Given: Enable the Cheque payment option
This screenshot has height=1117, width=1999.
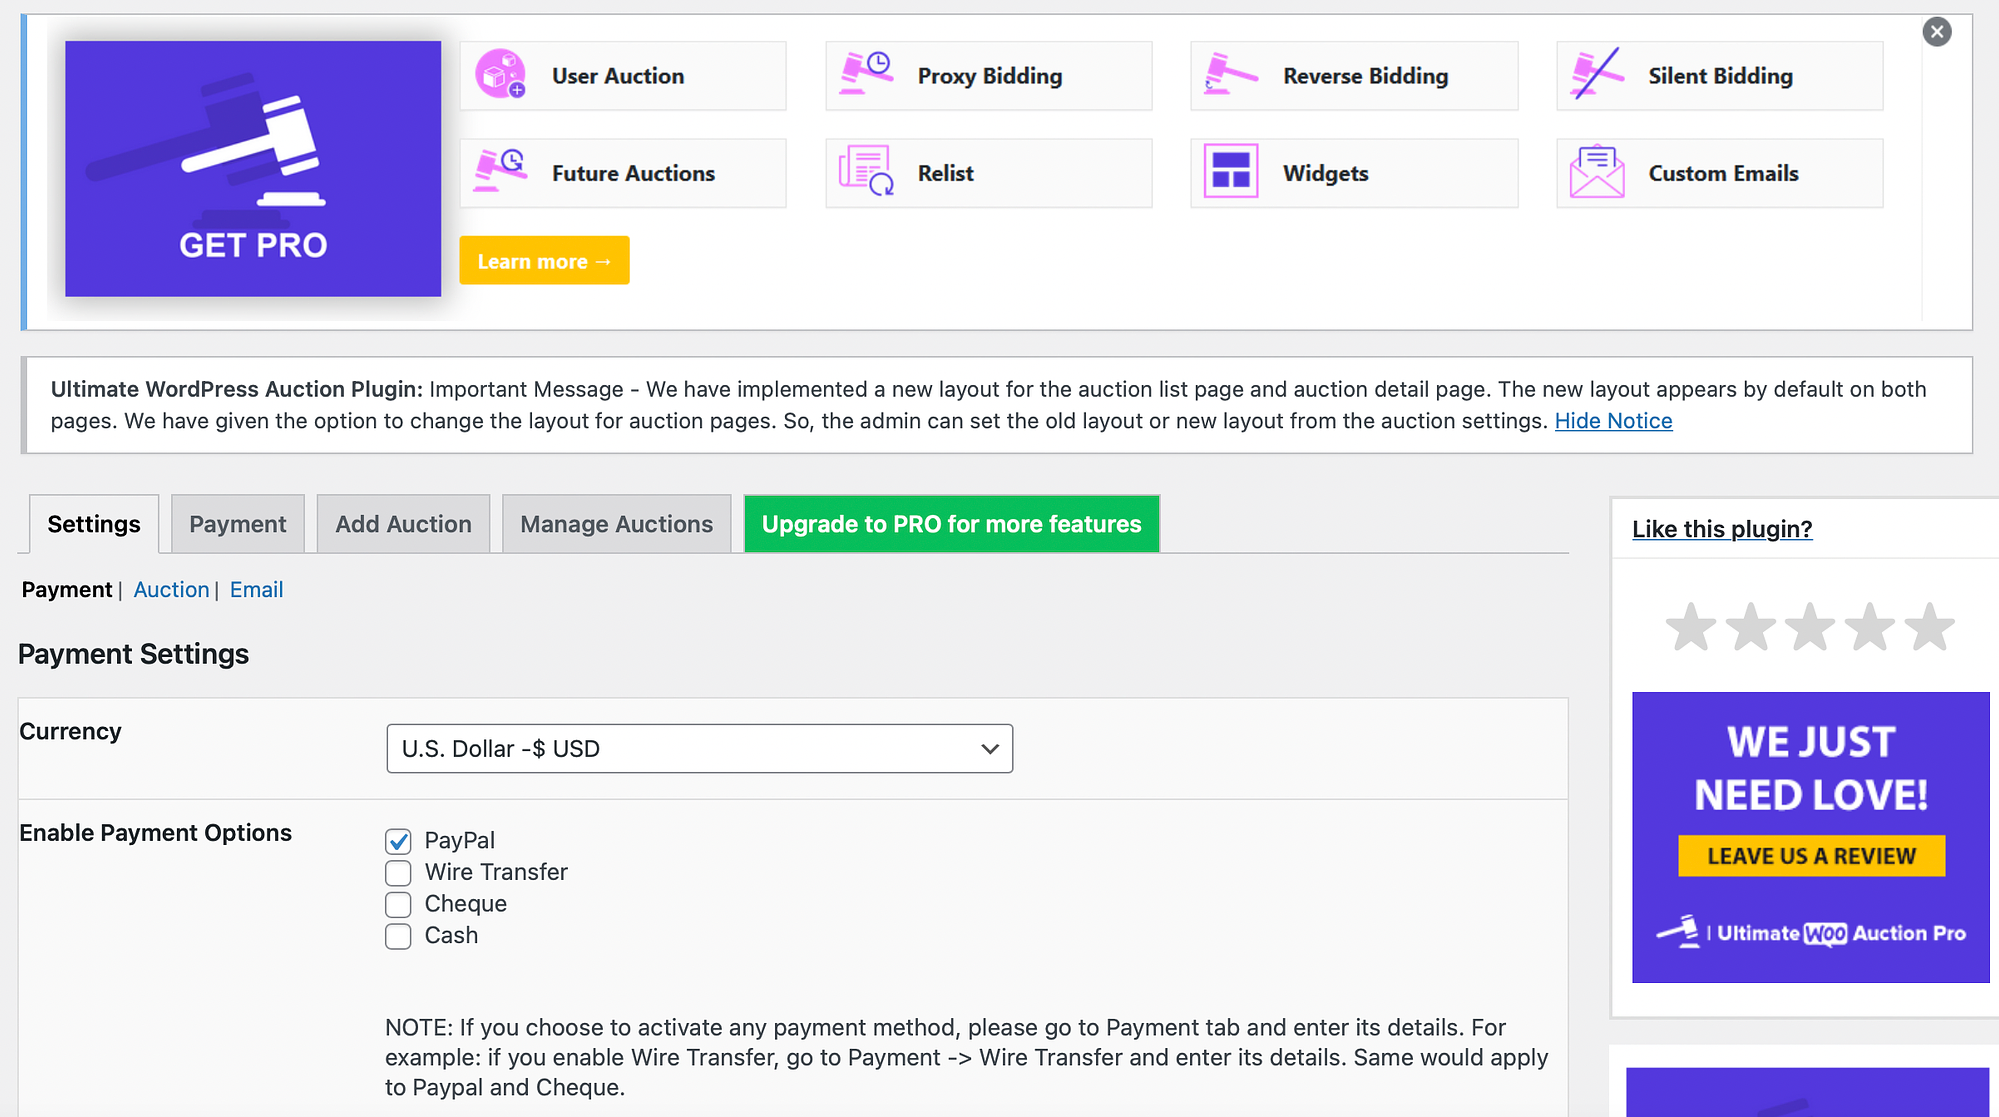Looking at the screenshot, I should coord(398,903).
